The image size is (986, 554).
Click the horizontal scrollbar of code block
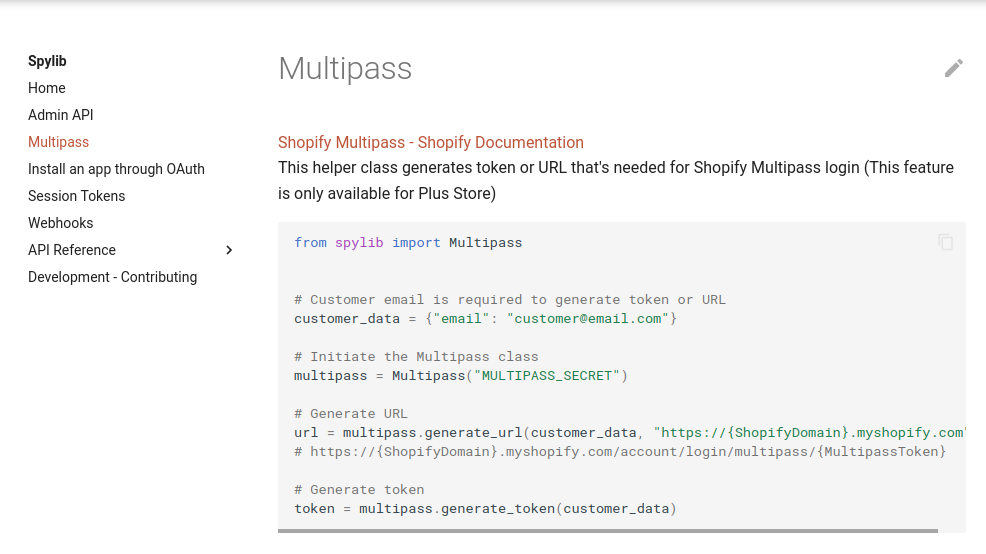point(607,531)
